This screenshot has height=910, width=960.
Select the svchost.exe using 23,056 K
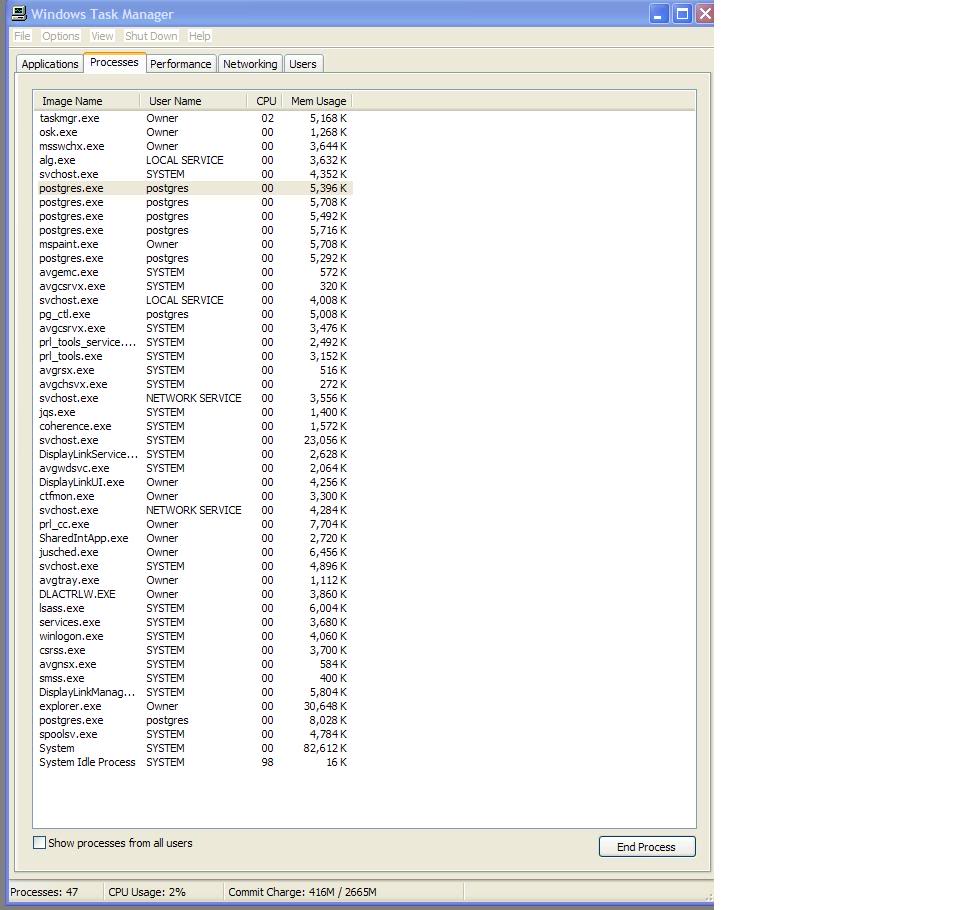coord(195,440)
